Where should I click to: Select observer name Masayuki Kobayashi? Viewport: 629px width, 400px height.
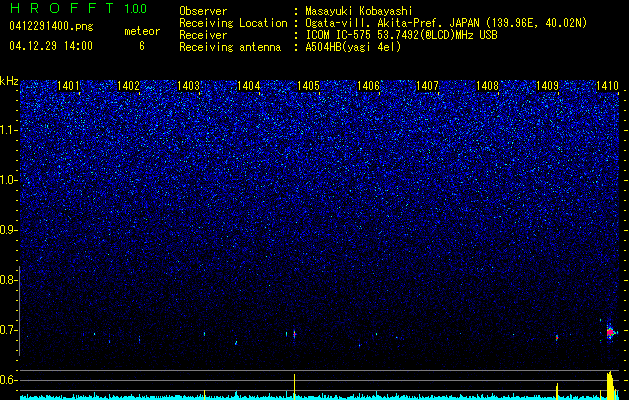[x=359, y=11]
